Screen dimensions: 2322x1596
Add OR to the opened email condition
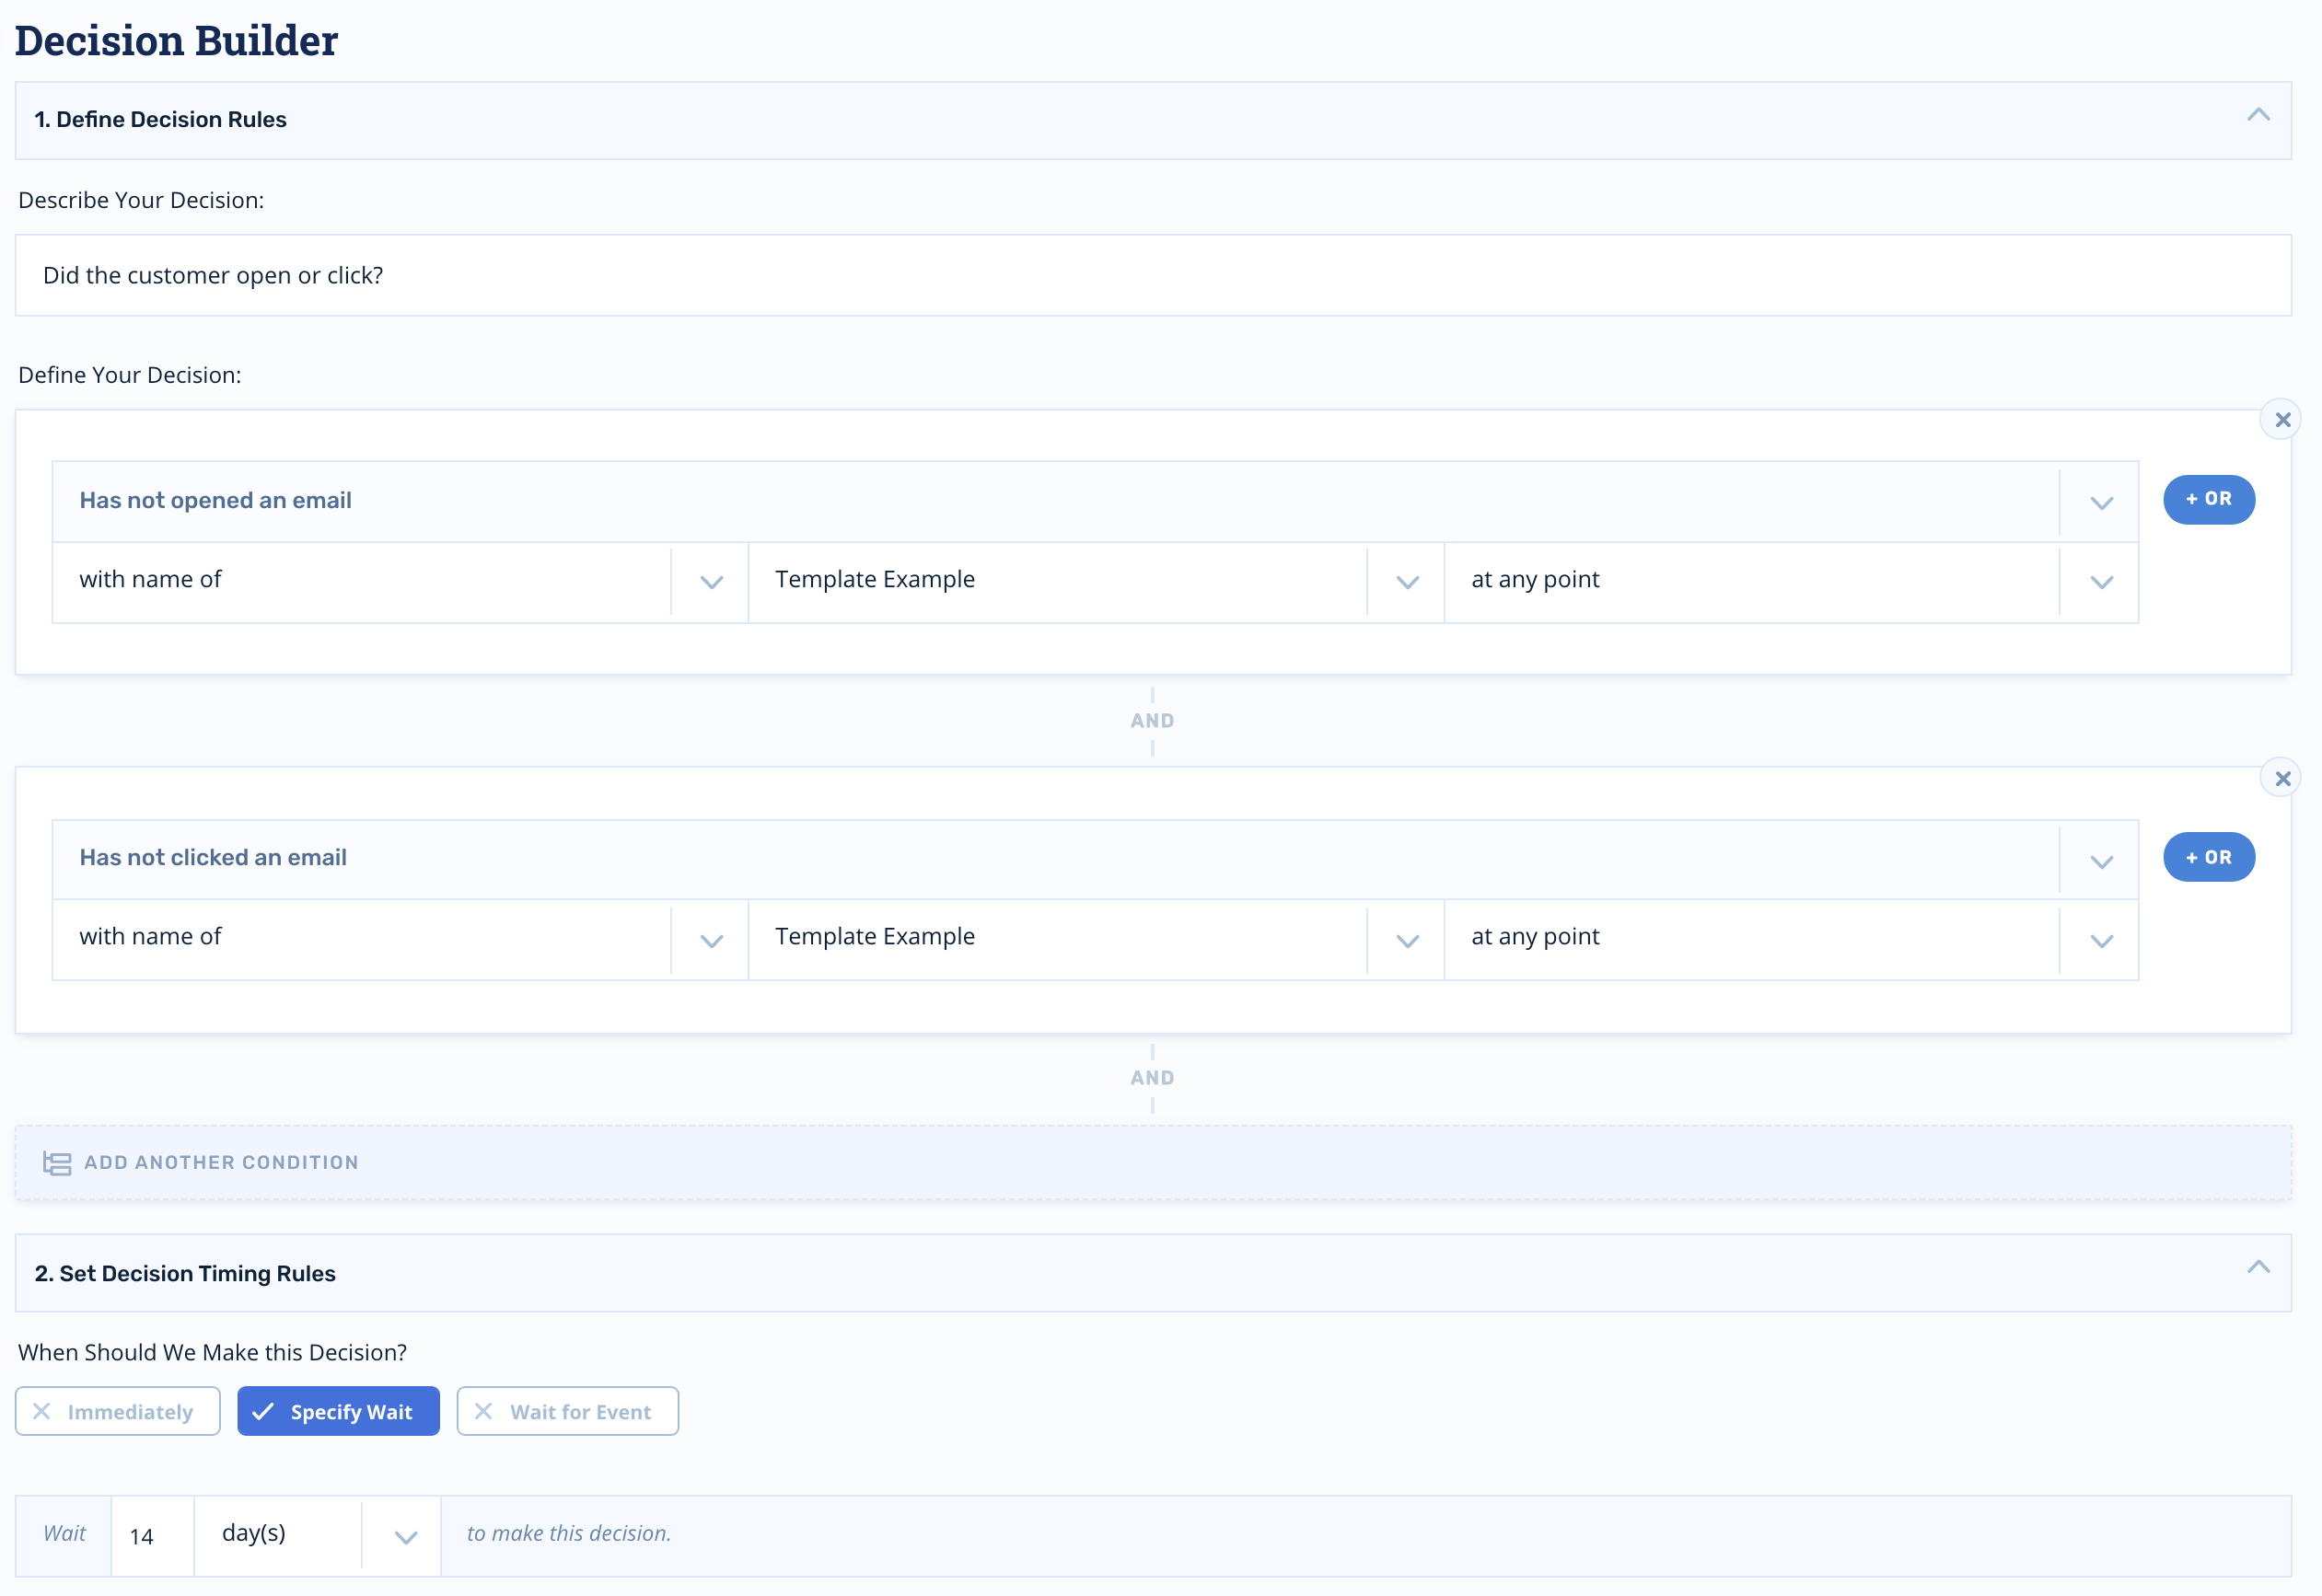[2208, 499]
